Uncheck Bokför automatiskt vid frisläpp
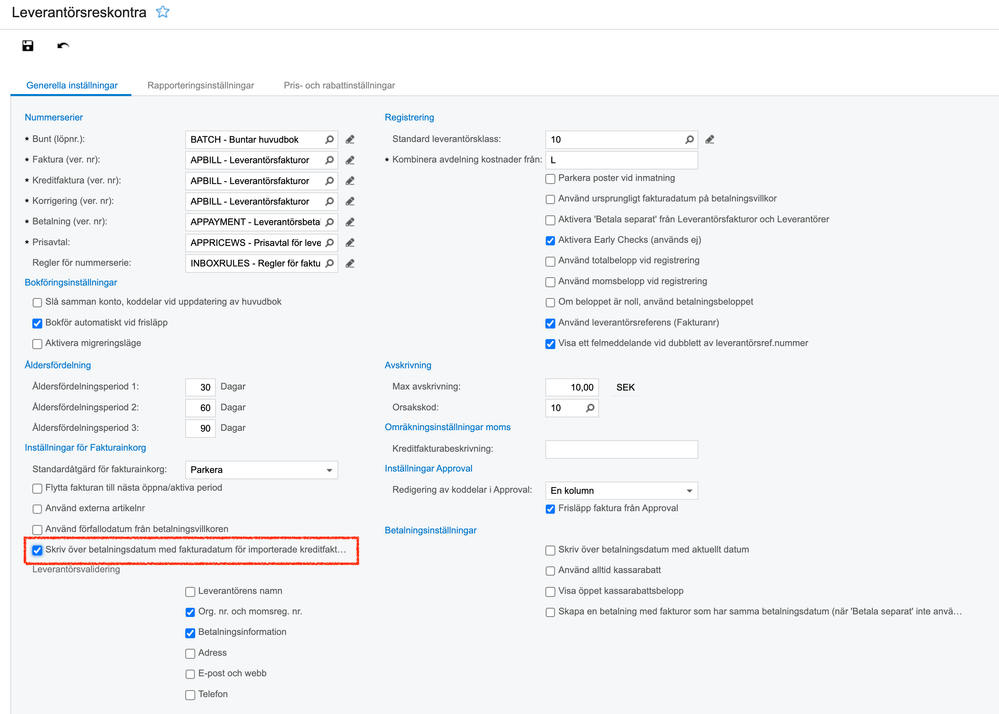 coord(37,323)
